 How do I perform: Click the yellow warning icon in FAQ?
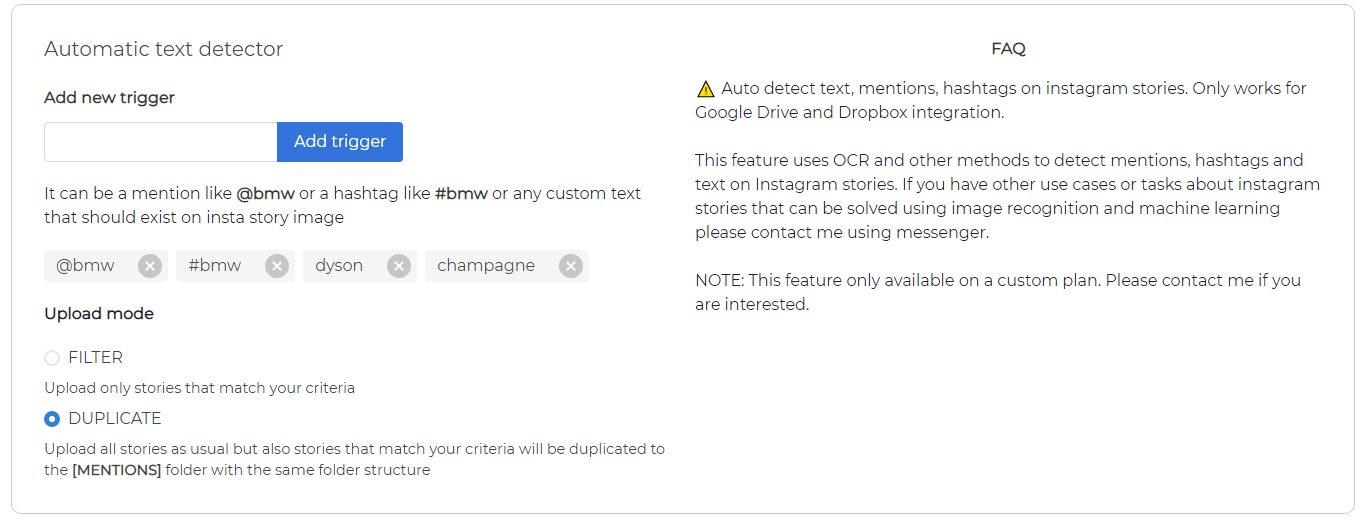click(706, 89)
